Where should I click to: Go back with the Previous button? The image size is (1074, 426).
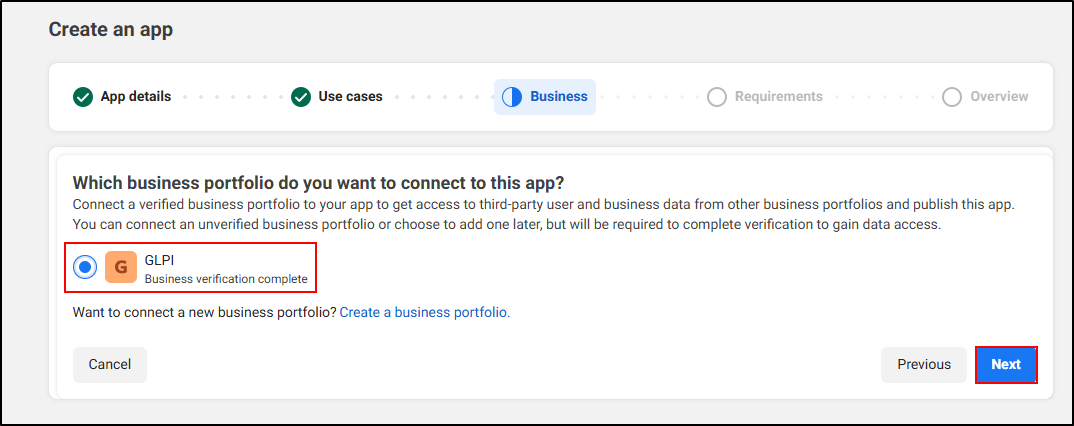point(924,365)
